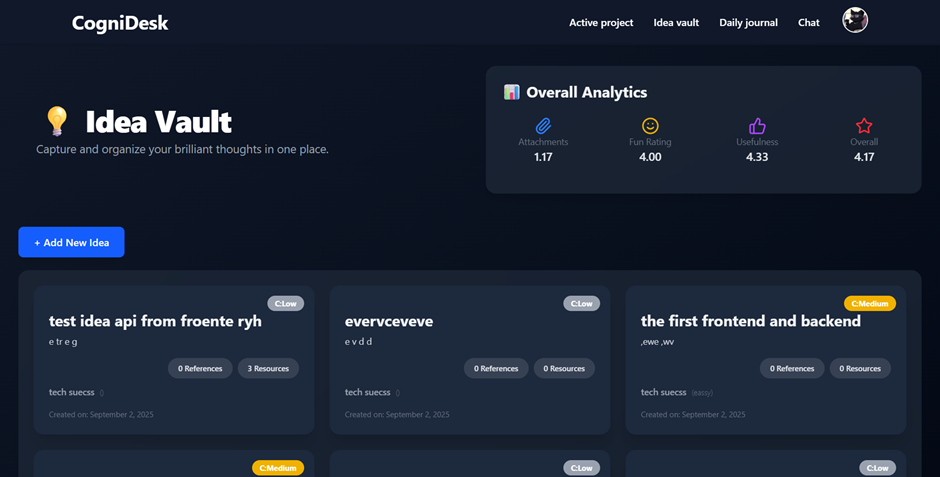Screen dimensions: 940x477
Task: Click the CogniDesk logo
Action: 120,23
